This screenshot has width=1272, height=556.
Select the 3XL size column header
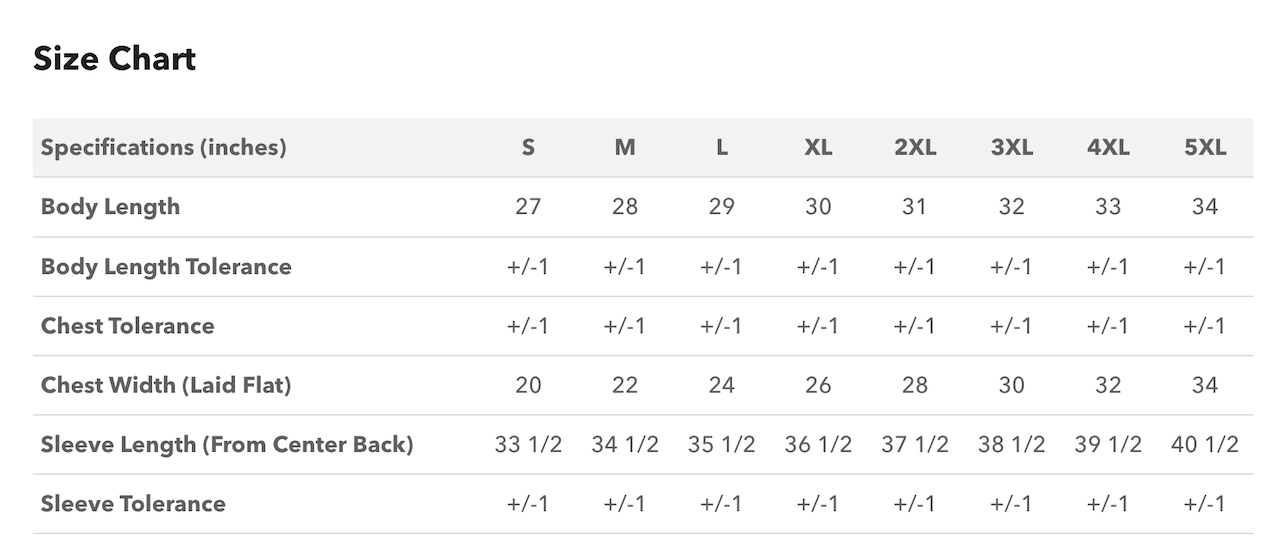tap(1011, 148)
